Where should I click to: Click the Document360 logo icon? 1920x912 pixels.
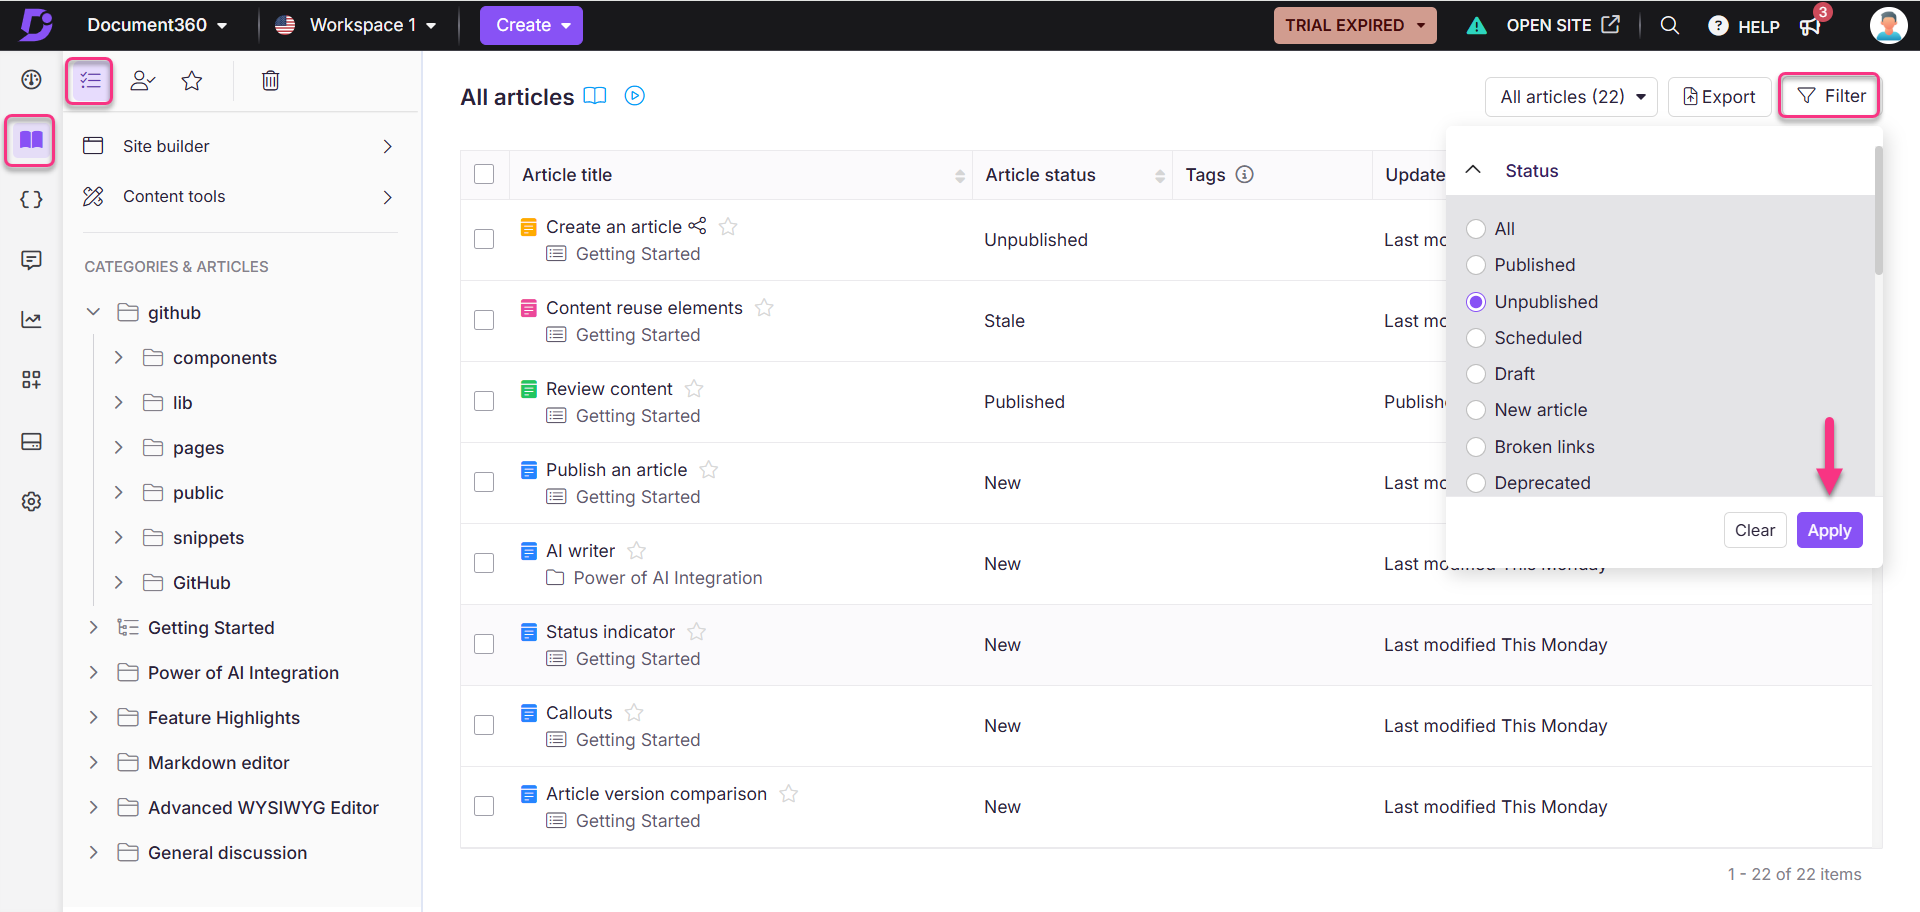click(x=36, y=24)
